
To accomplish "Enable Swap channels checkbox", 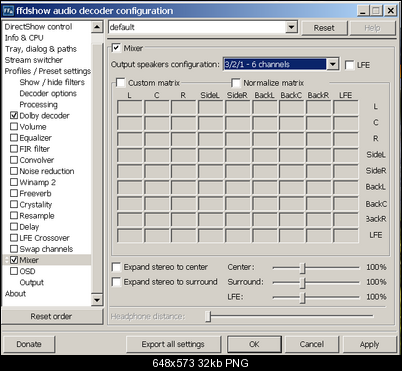I will coord(14,249).
